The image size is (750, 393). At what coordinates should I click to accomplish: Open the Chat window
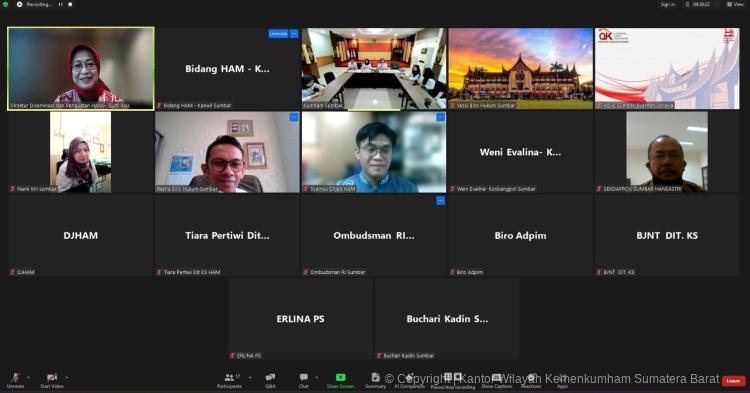pyautogui.click(x=304, y=380)
